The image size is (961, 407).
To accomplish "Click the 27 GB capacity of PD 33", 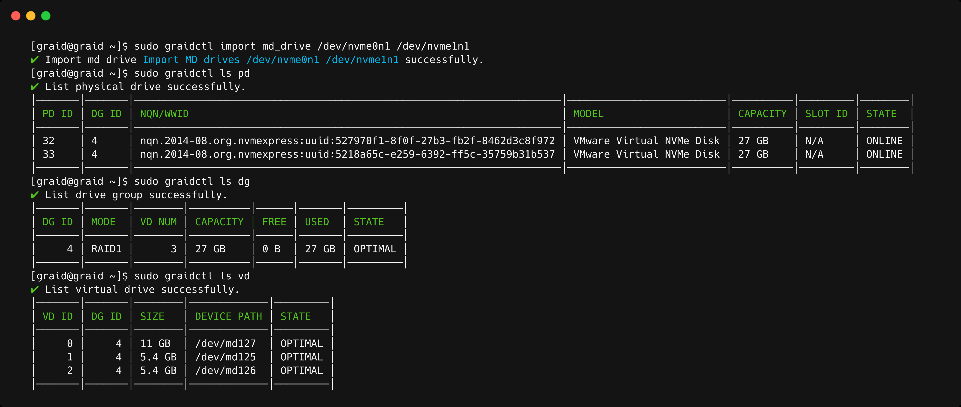I will (x=753, y=154).
